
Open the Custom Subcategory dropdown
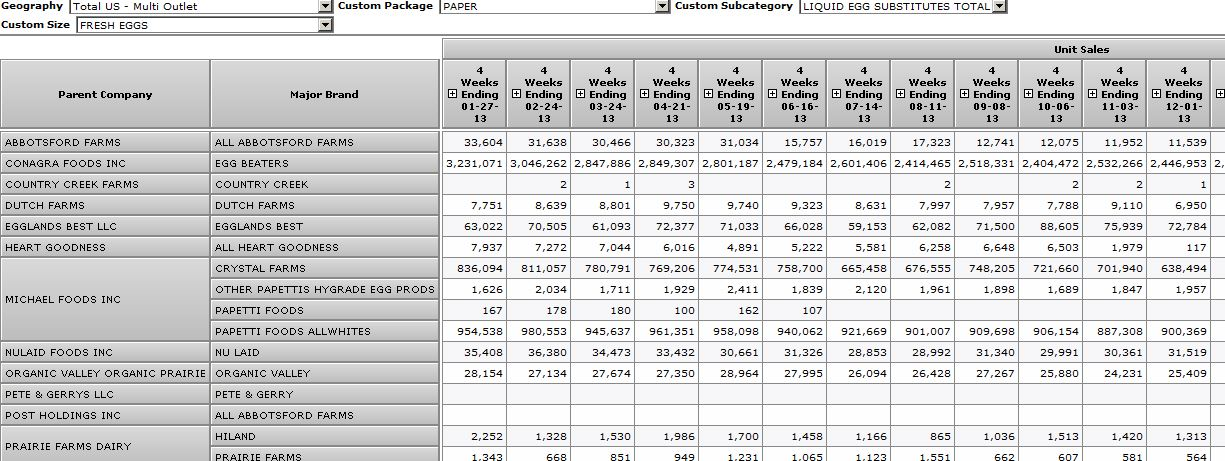point(999,7)
